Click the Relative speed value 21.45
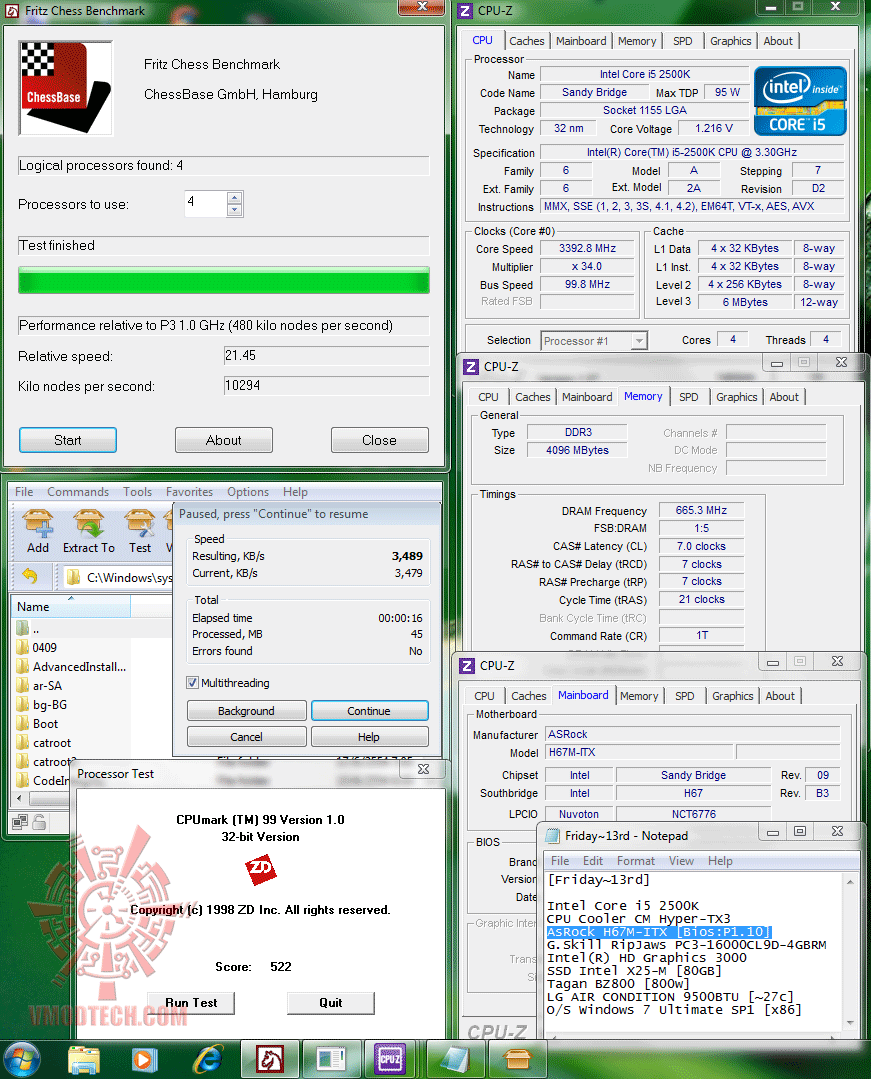871x1079 pixels. [x=326, y=356]
